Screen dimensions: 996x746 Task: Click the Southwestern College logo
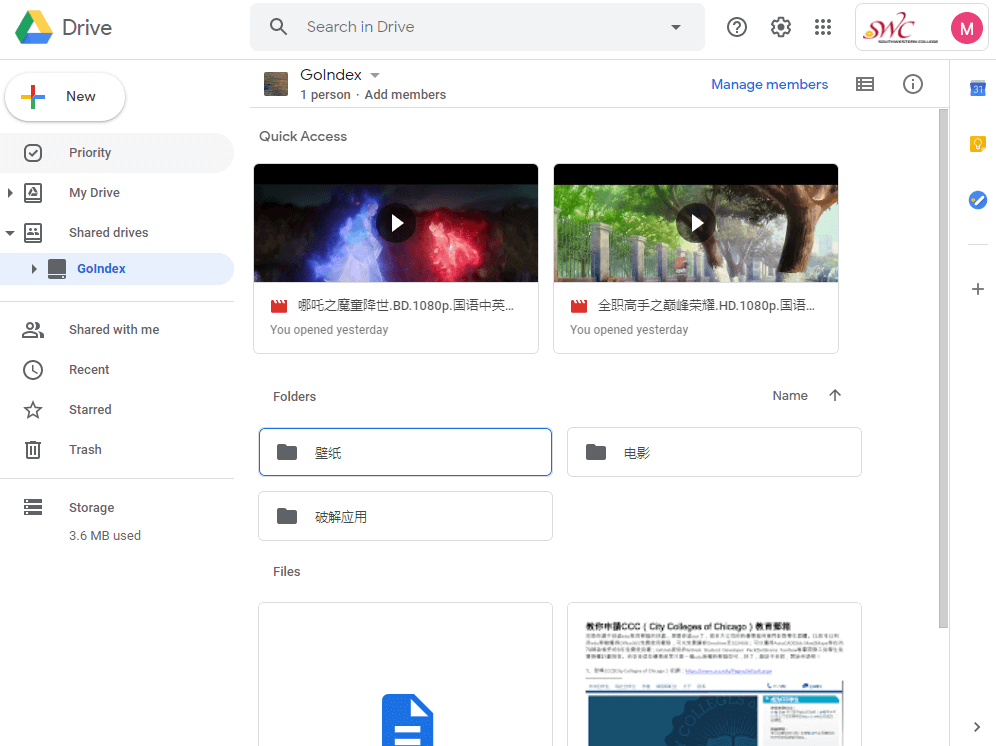click(900, 28)
